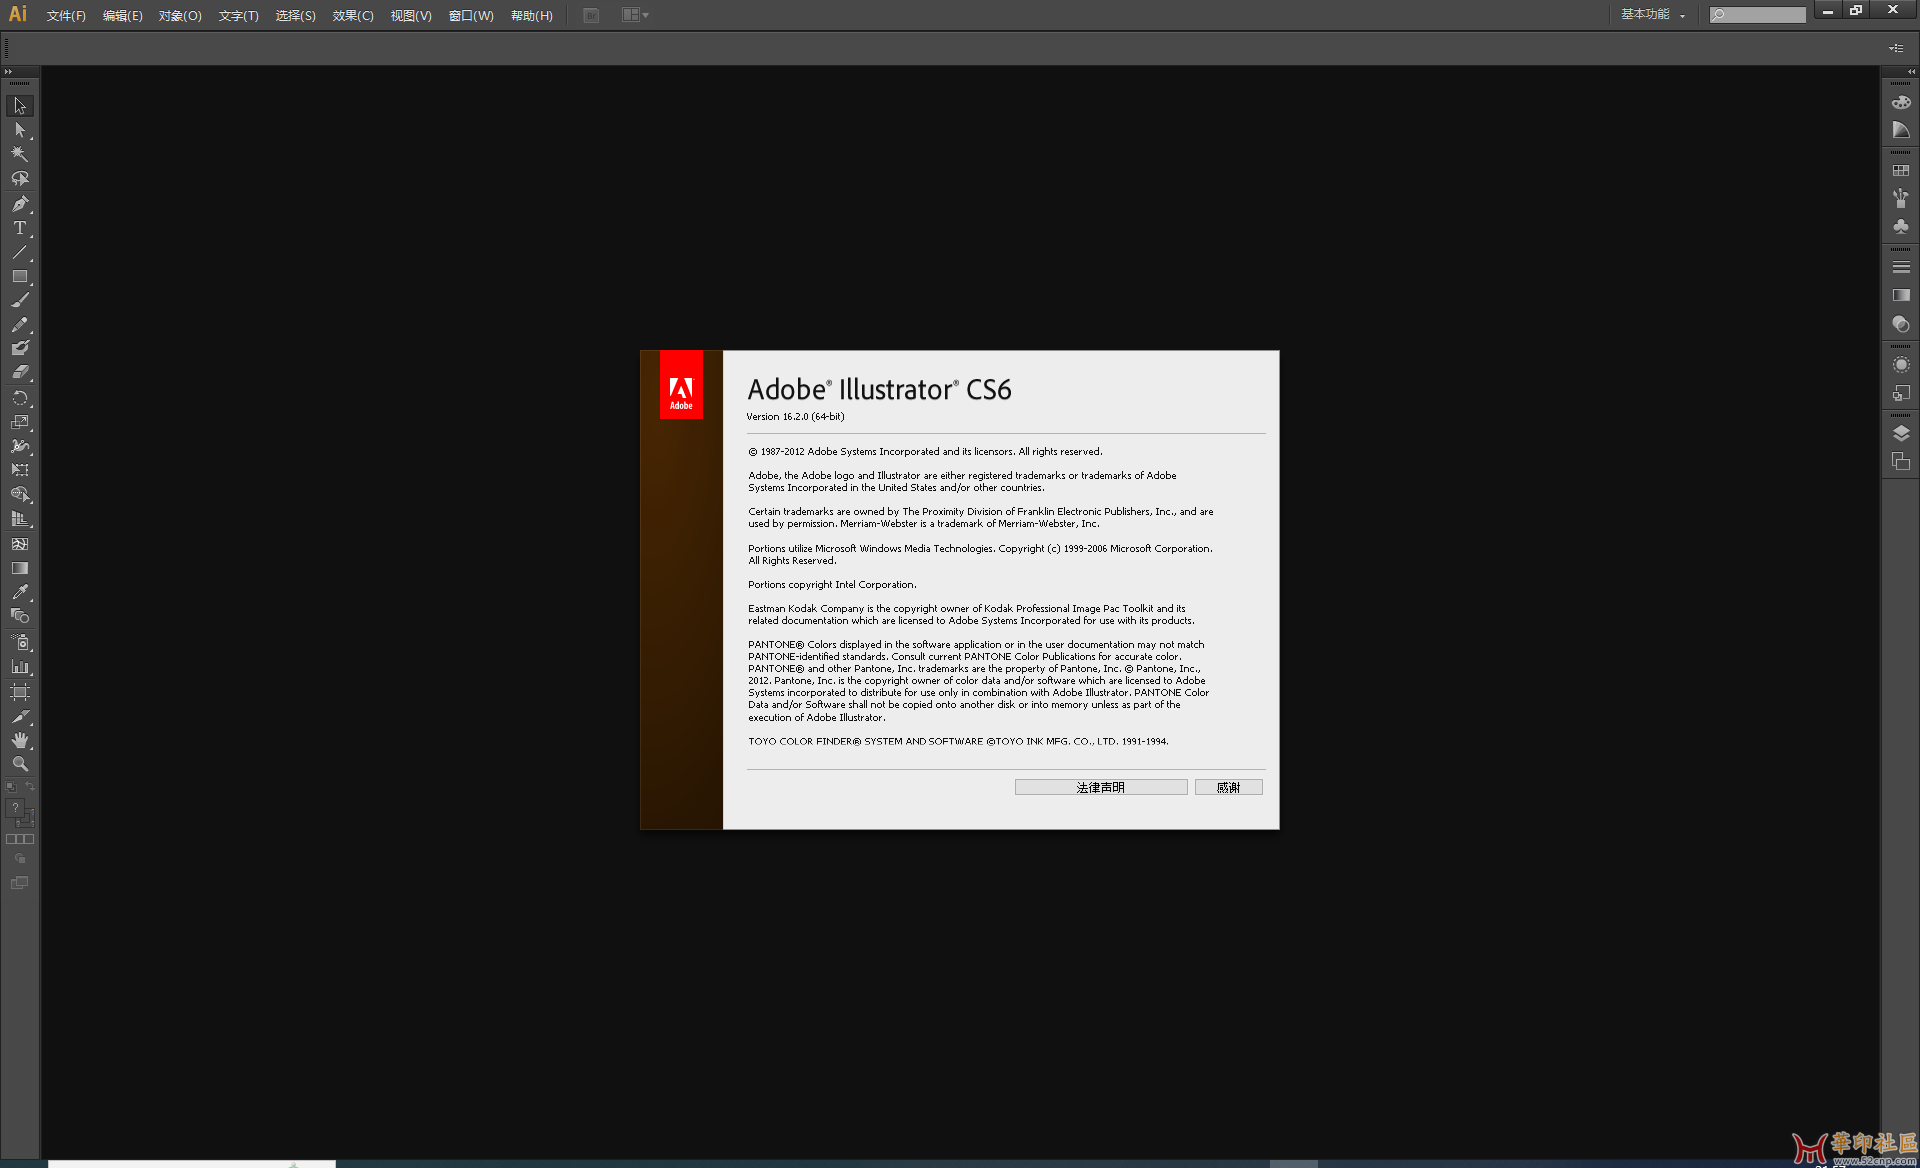Viewport: 1920px width, 1168px height.
Task: Select the Gradient tool
Action: tap(19, 568)
